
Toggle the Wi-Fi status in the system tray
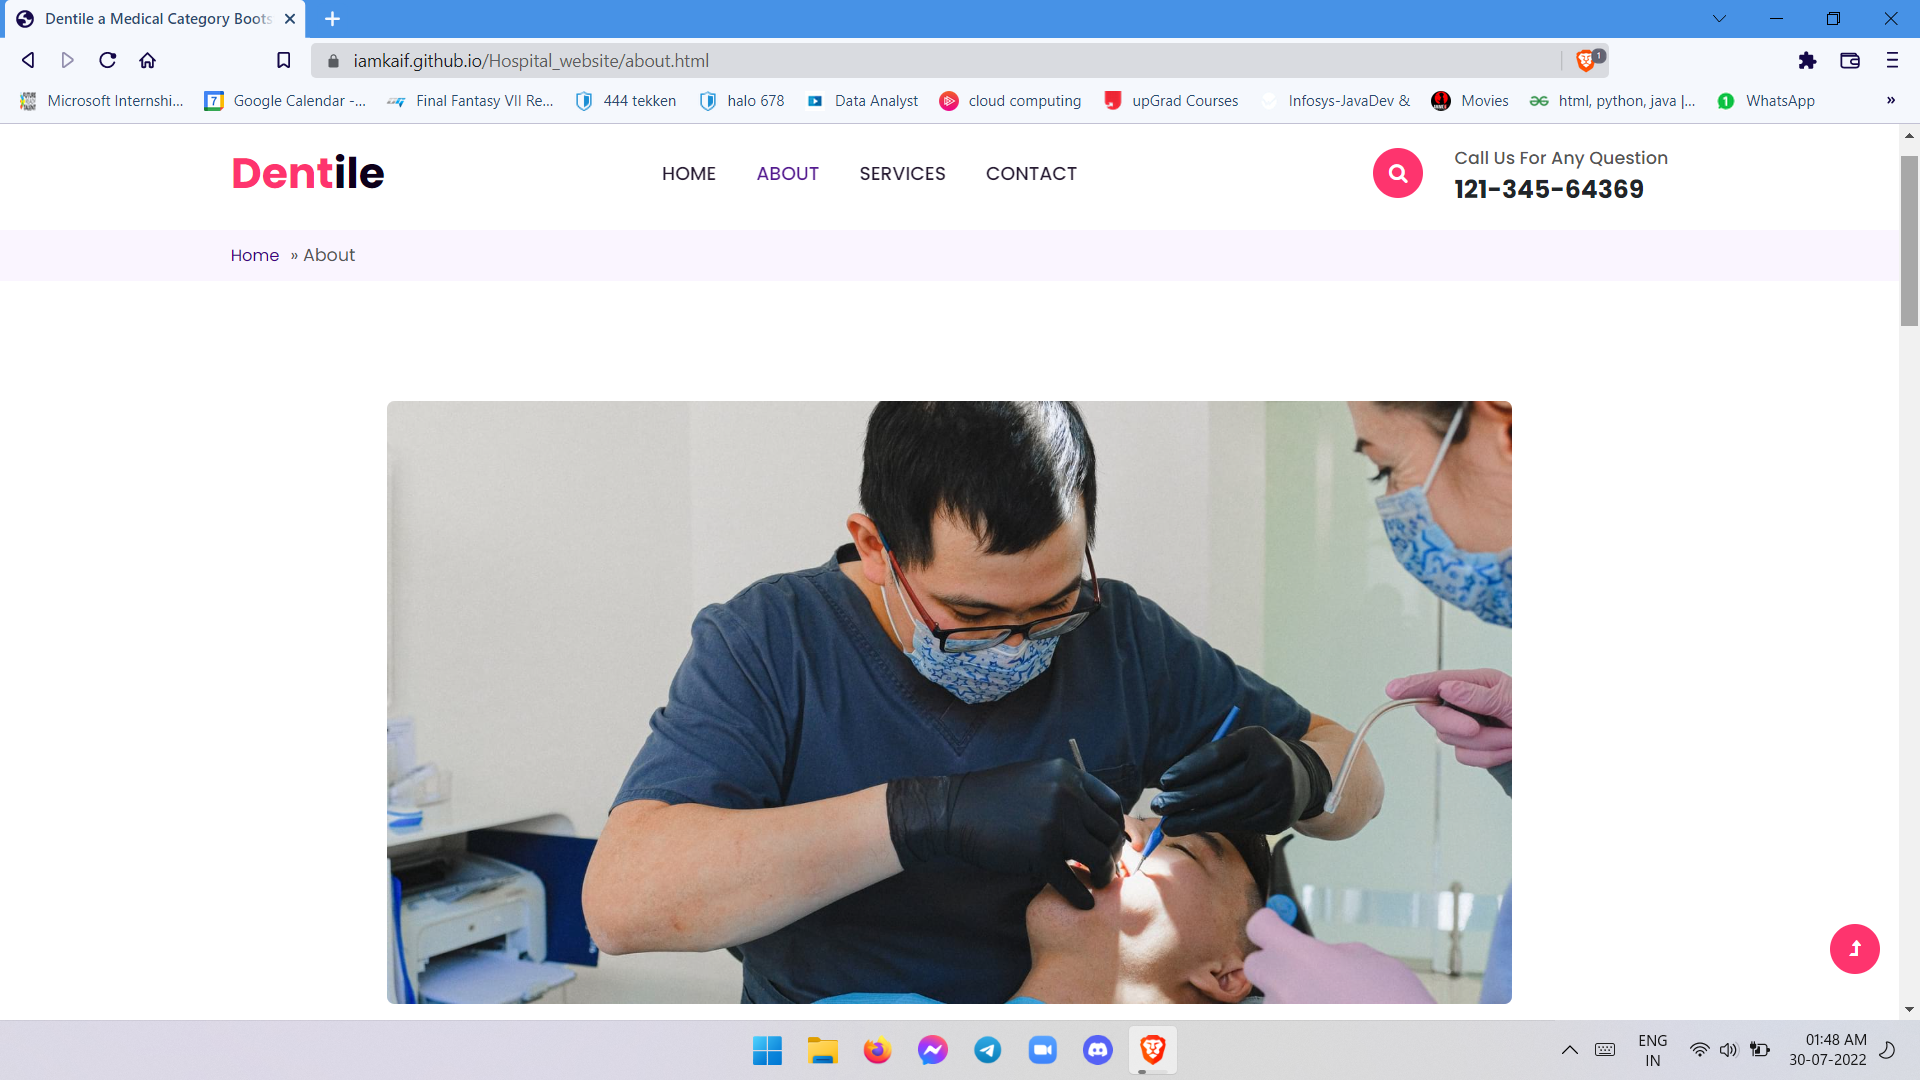tap(1700, 1049)
